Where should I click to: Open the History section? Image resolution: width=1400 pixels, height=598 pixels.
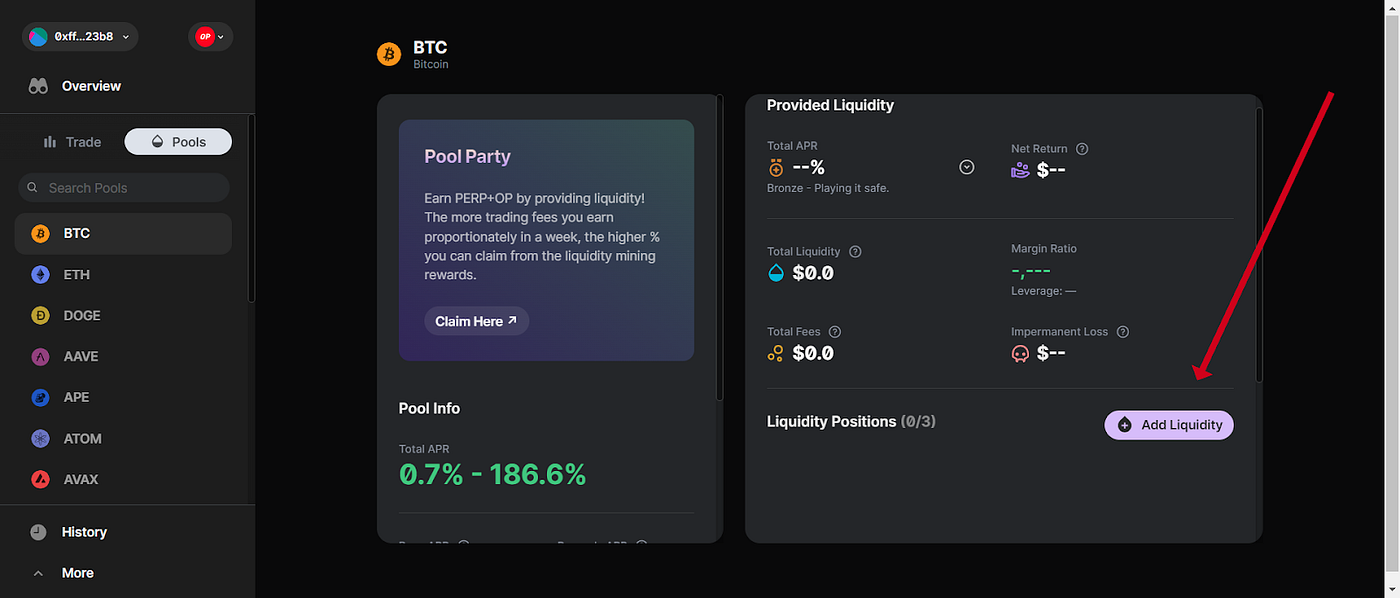pos(84,531)
